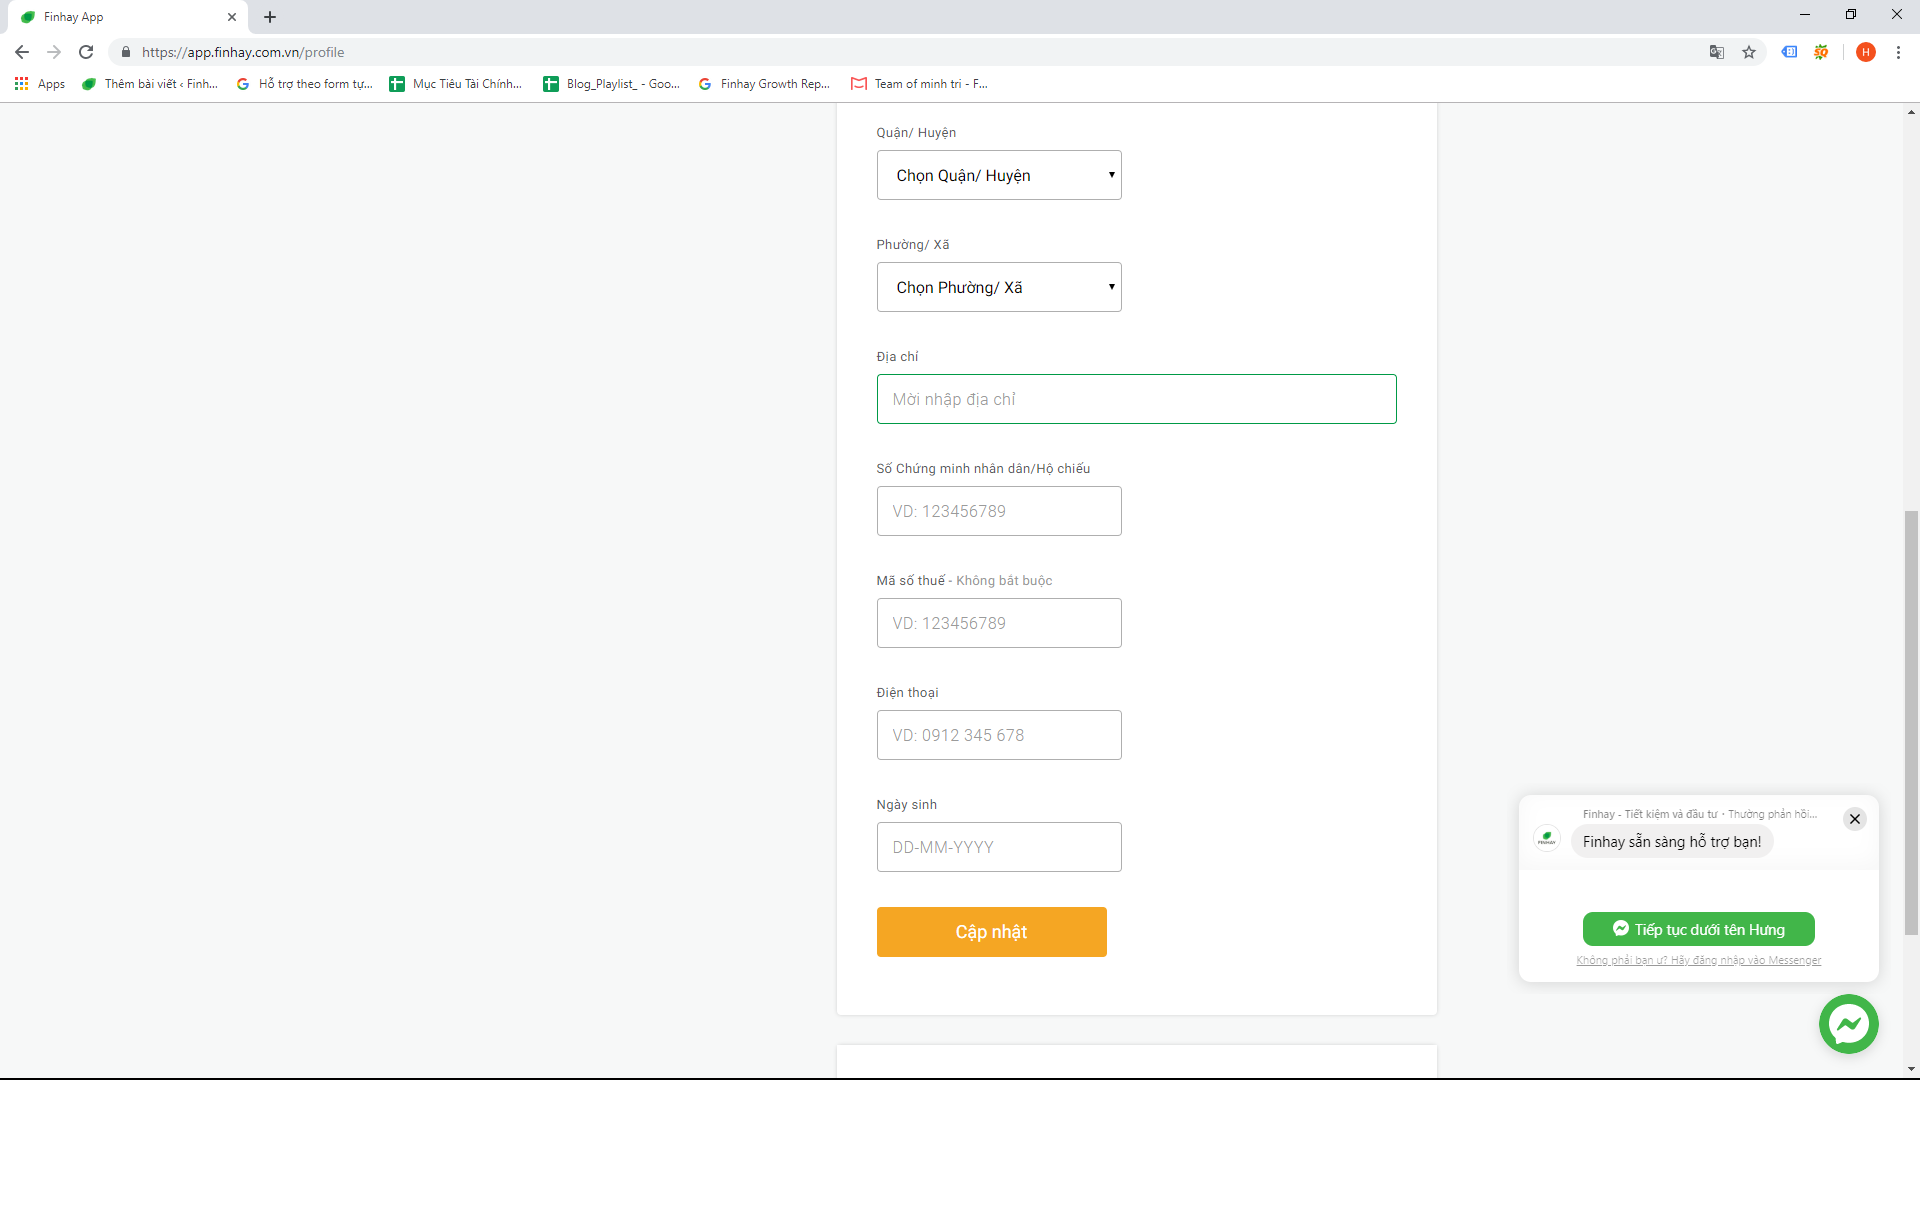Click the Finhay avatar in chat popup

(x=1547, y=838)
